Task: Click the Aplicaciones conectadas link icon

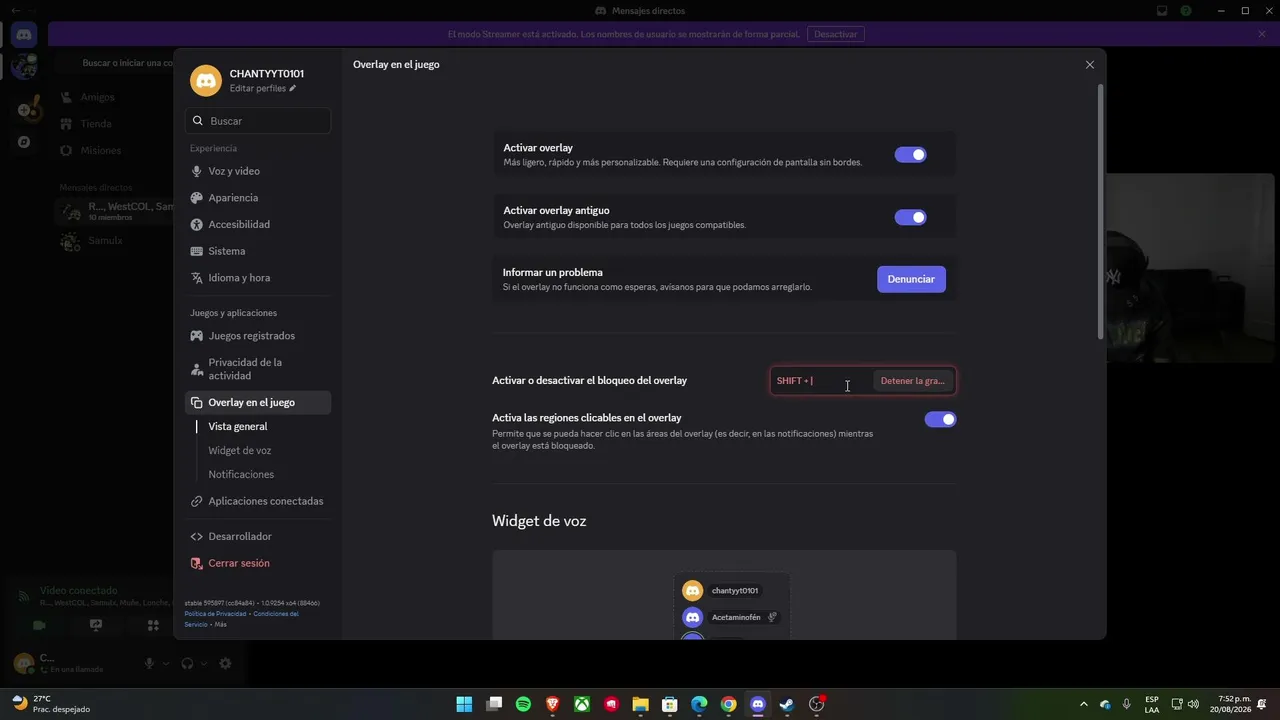Action: tap(197, 501)
